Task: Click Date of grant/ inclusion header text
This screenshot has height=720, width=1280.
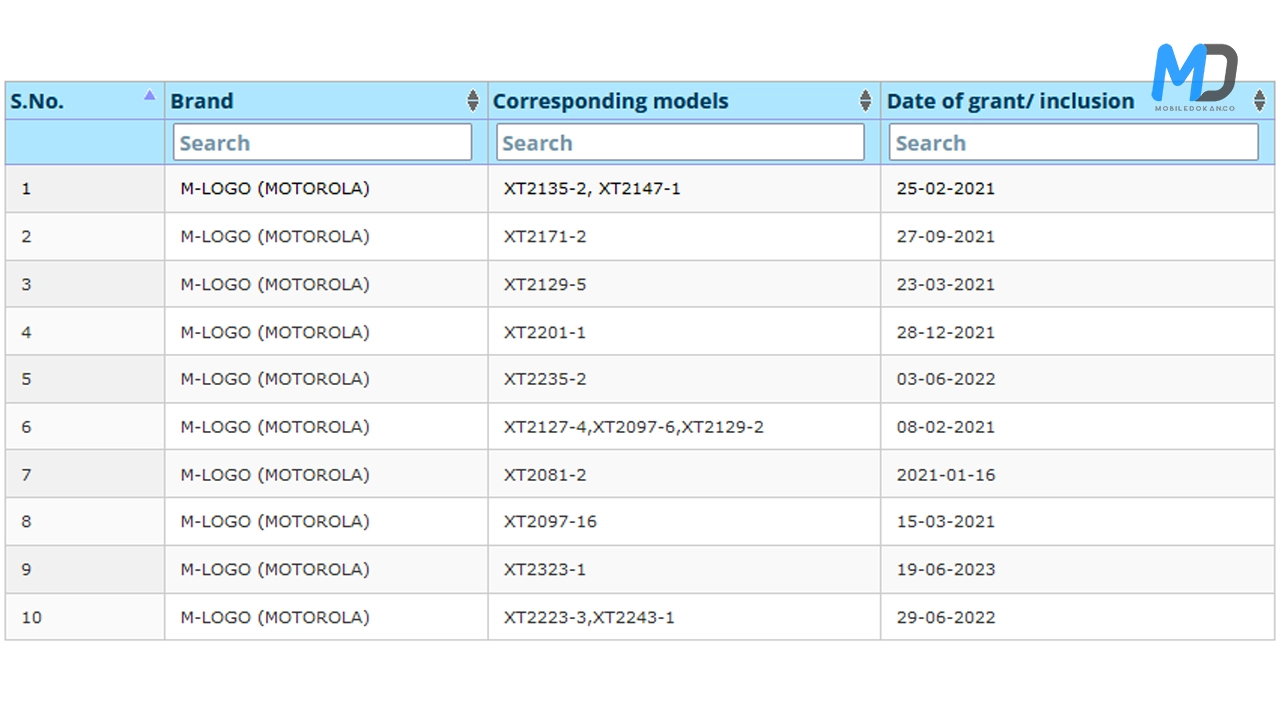Action: pyautogui.click(x=1010, y=101)
